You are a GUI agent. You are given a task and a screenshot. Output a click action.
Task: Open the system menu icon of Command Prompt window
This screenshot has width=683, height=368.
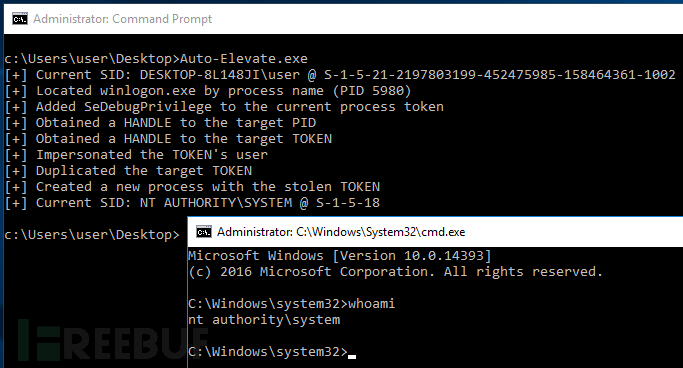20,19
